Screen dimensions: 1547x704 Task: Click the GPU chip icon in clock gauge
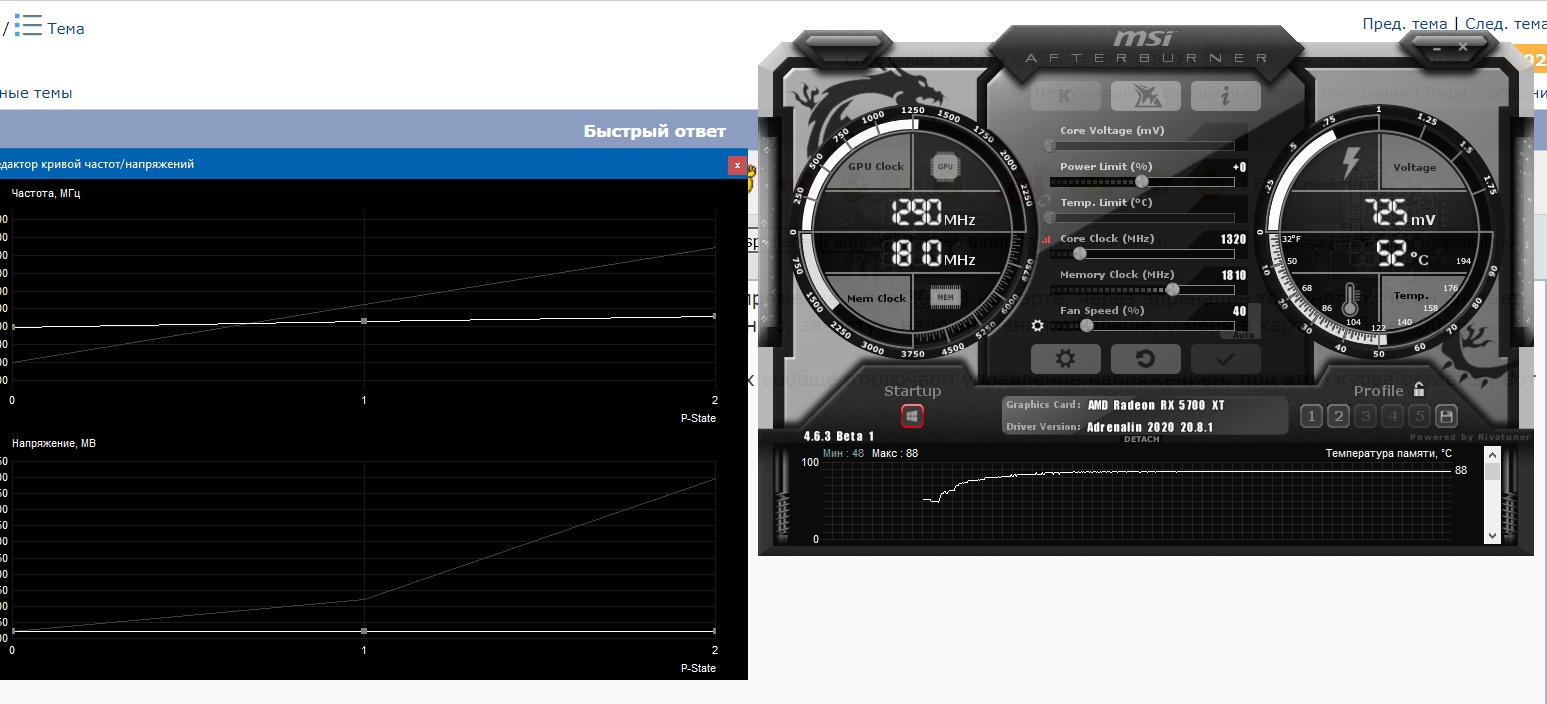(945, 166)
